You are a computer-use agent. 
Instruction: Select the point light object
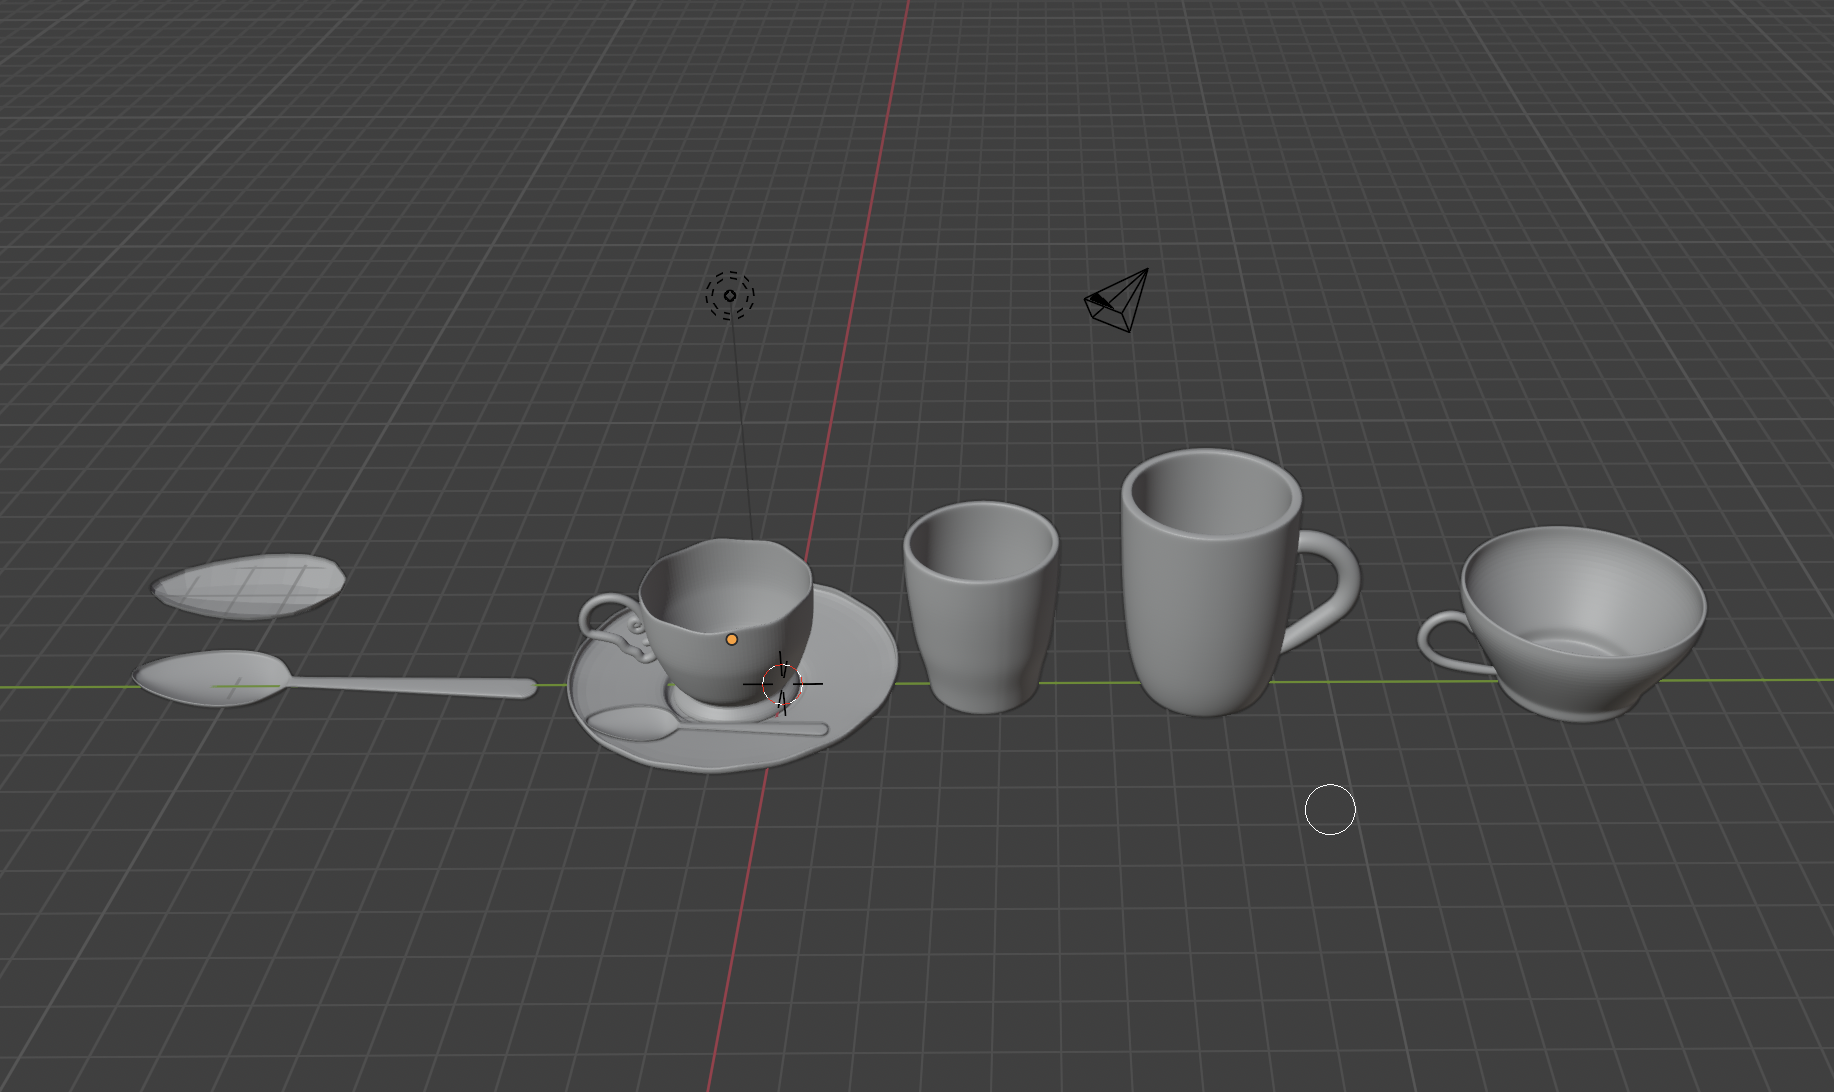coord(730,295)
